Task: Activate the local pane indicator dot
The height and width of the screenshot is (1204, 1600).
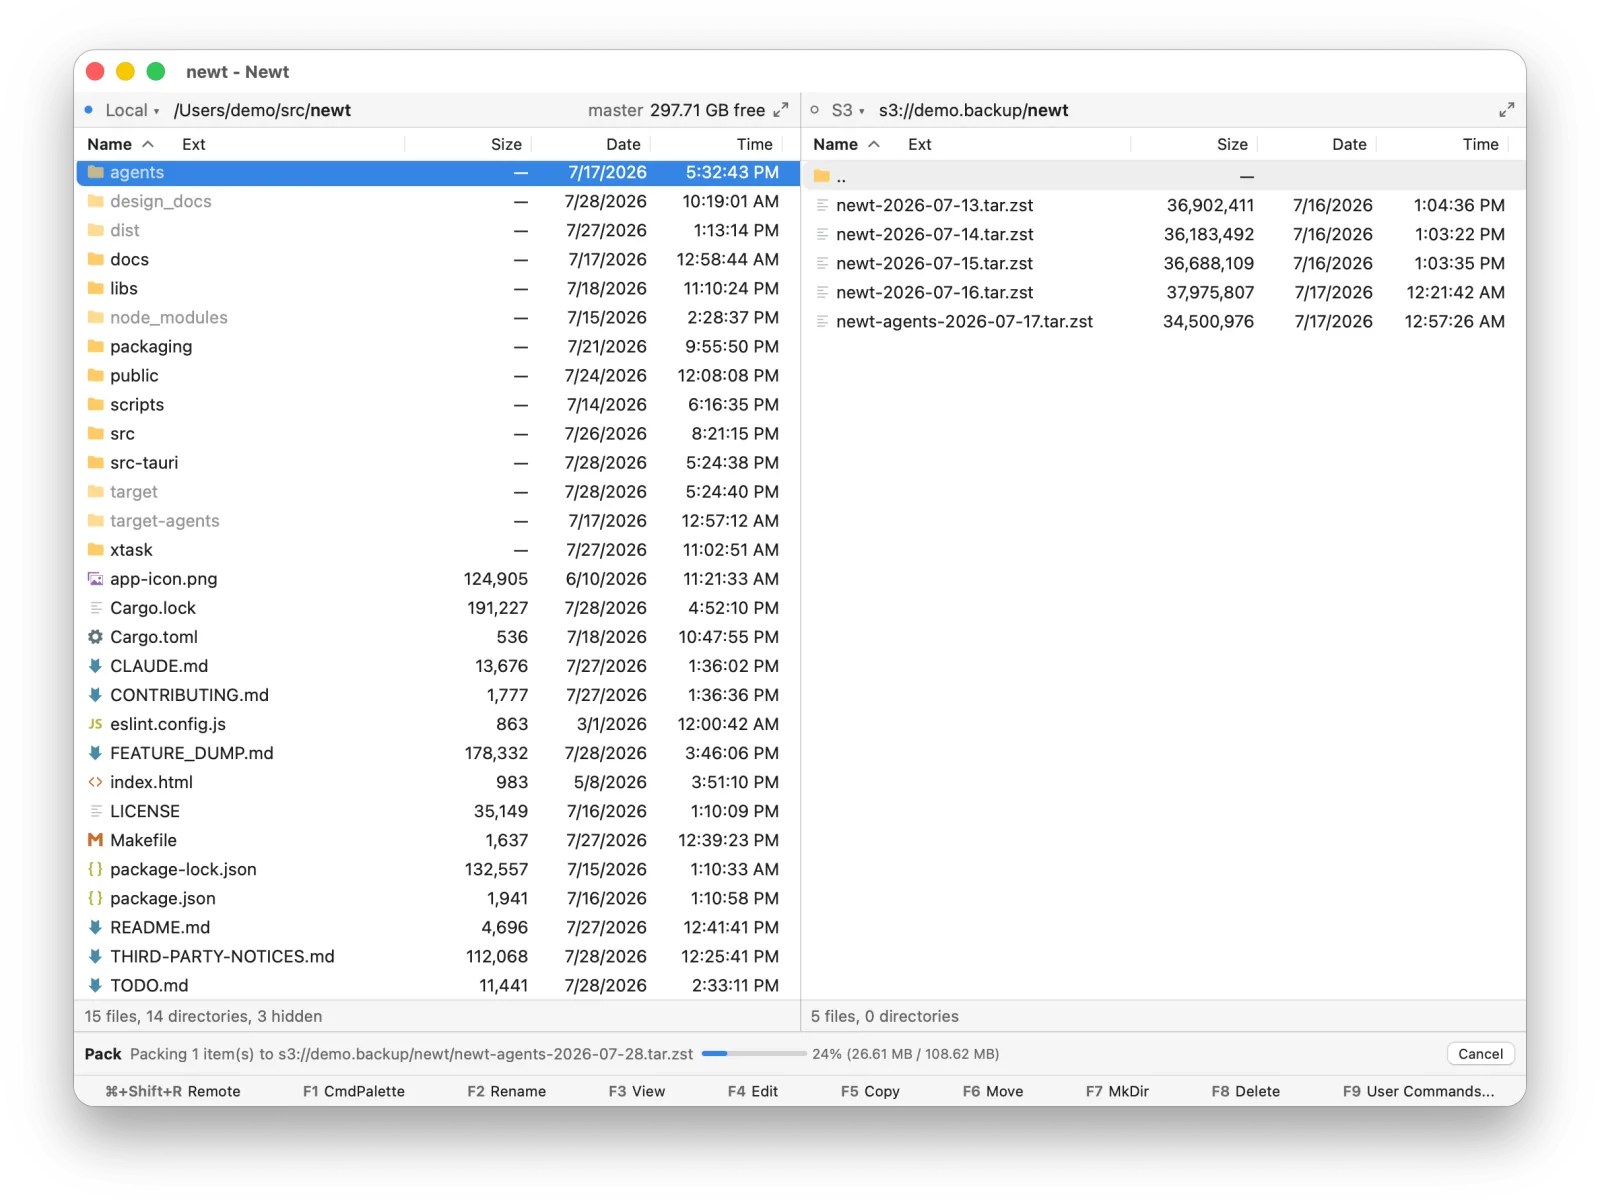Action: 89,110
